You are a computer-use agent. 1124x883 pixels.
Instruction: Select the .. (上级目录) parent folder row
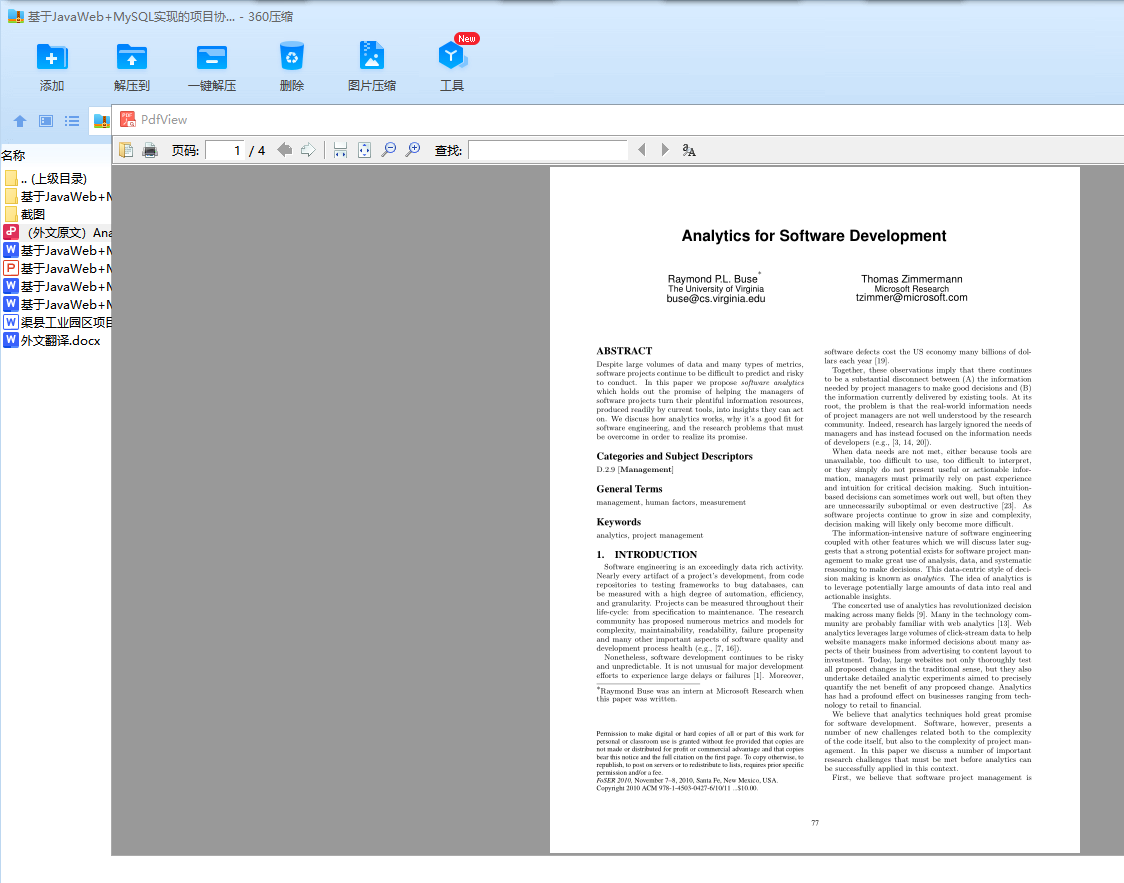coord(56,178)
